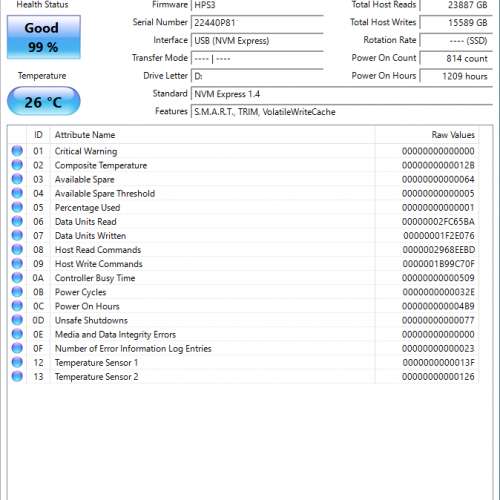The height and width of the screenshot is (500, 500).
Task: Select the Unsafe Shutdowns attribute name
Action: (x=91, y=320)
